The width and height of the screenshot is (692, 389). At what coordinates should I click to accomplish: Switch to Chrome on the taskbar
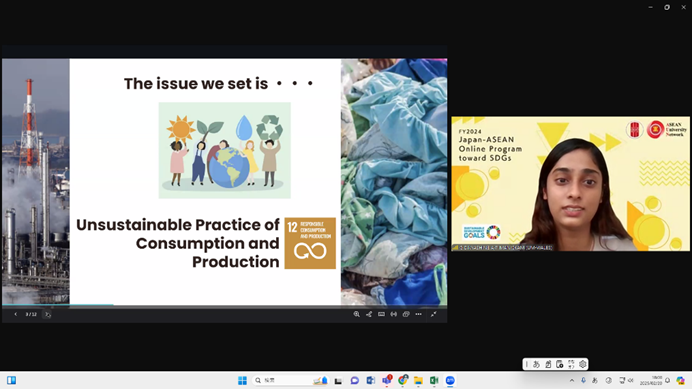402,381
